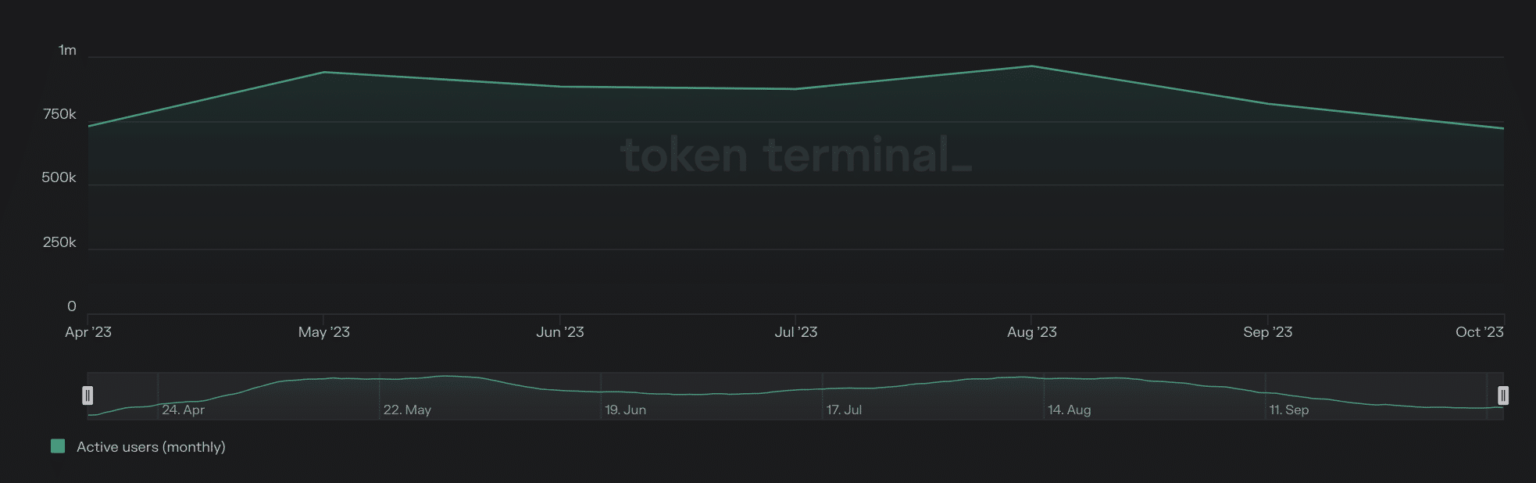Click the green Active users legend swatch
Image resolution: width=1536 pixels, height=483 pixels.
coord(58,447)
